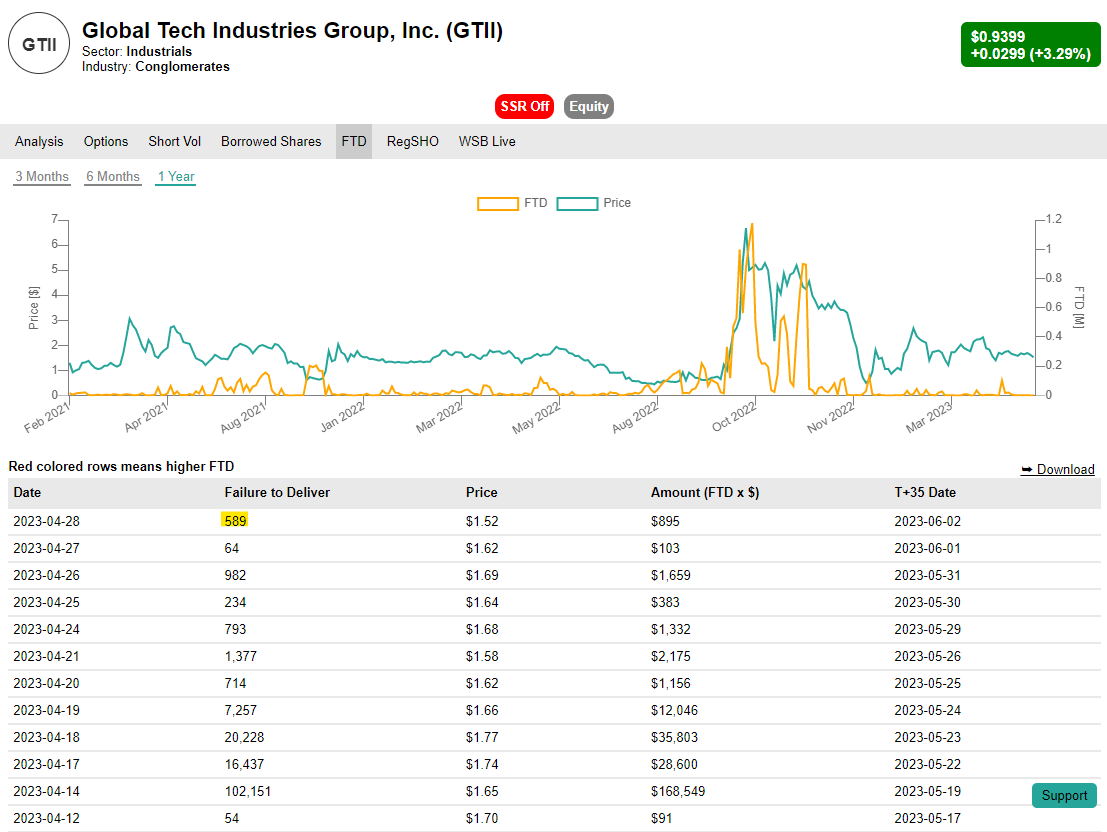Select the FTD tab in the navigation bar
This screenshot has width=1107, height=832.
coord(353,141)
